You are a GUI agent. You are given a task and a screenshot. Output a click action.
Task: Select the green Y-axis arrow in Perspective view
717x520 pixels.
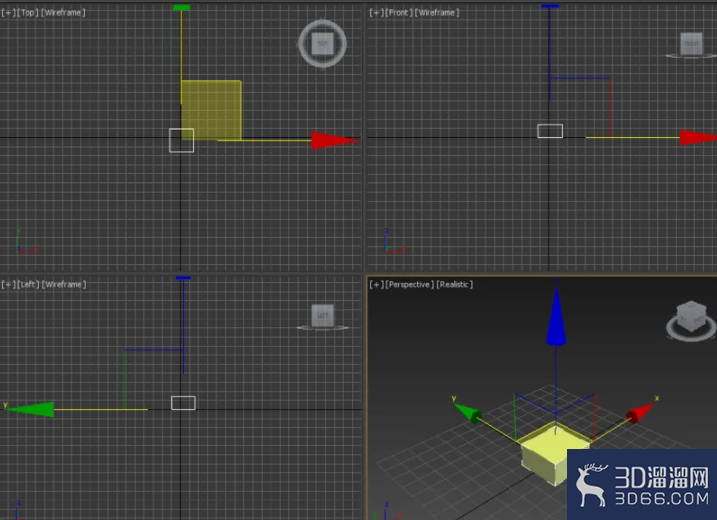point(467,413)
